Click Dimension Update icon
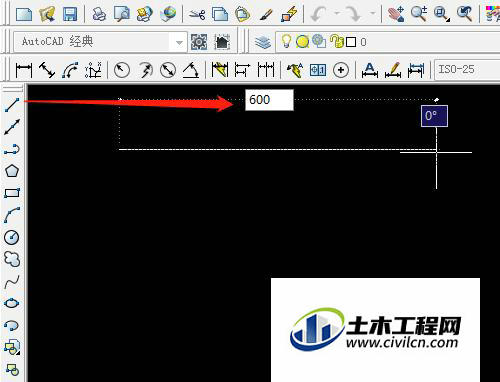The height and width of the screenshot is (382, 500). pyautogui.click(x=416, y=70)
